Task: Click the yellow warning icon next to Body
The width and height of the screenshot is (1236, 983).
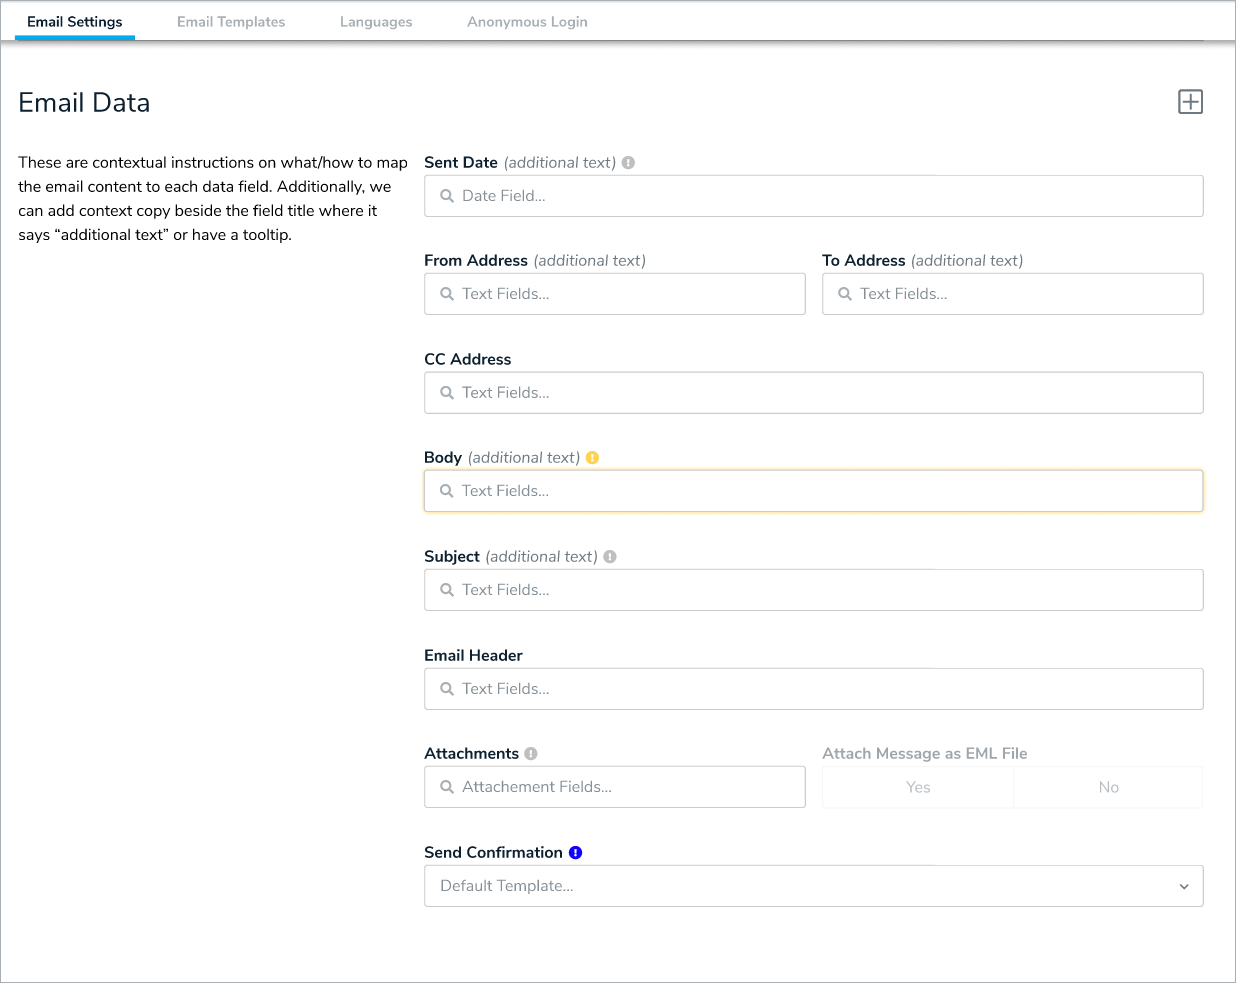Action: click(592, 457)
